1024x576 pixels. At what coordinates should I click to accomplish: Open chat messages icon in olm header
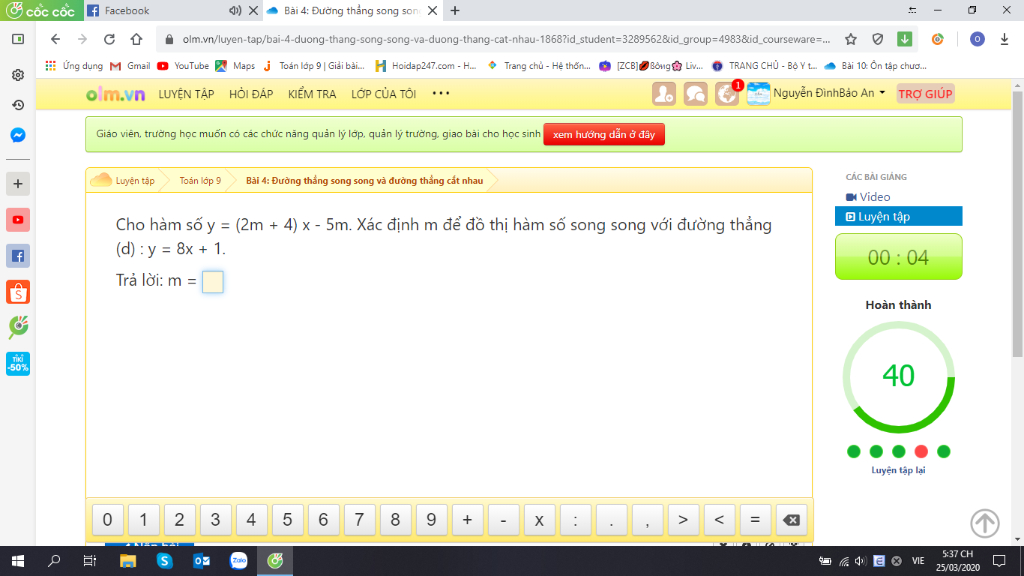click(x=695, y=94)
